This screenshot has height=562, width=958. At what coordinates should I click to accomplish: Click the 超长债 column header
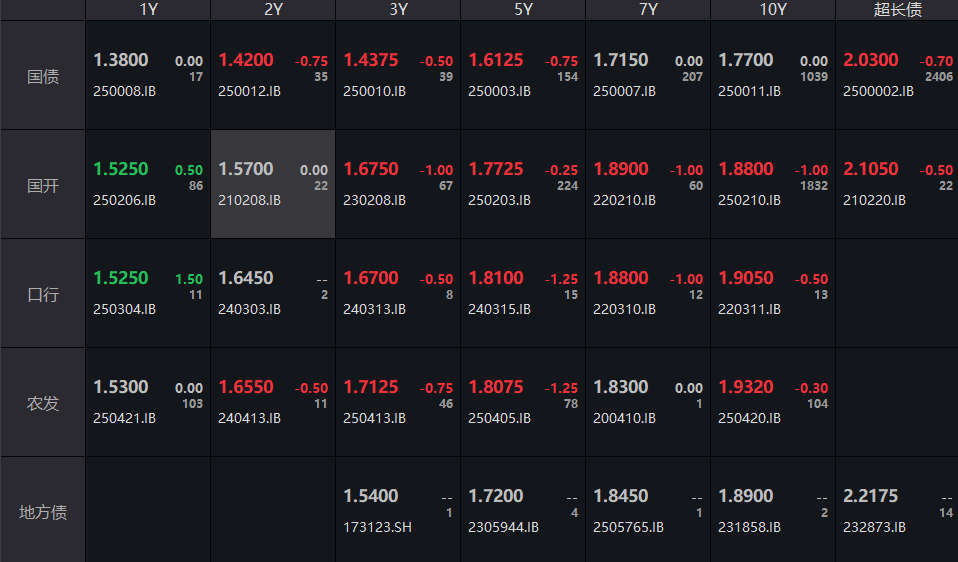coord(897,10)
